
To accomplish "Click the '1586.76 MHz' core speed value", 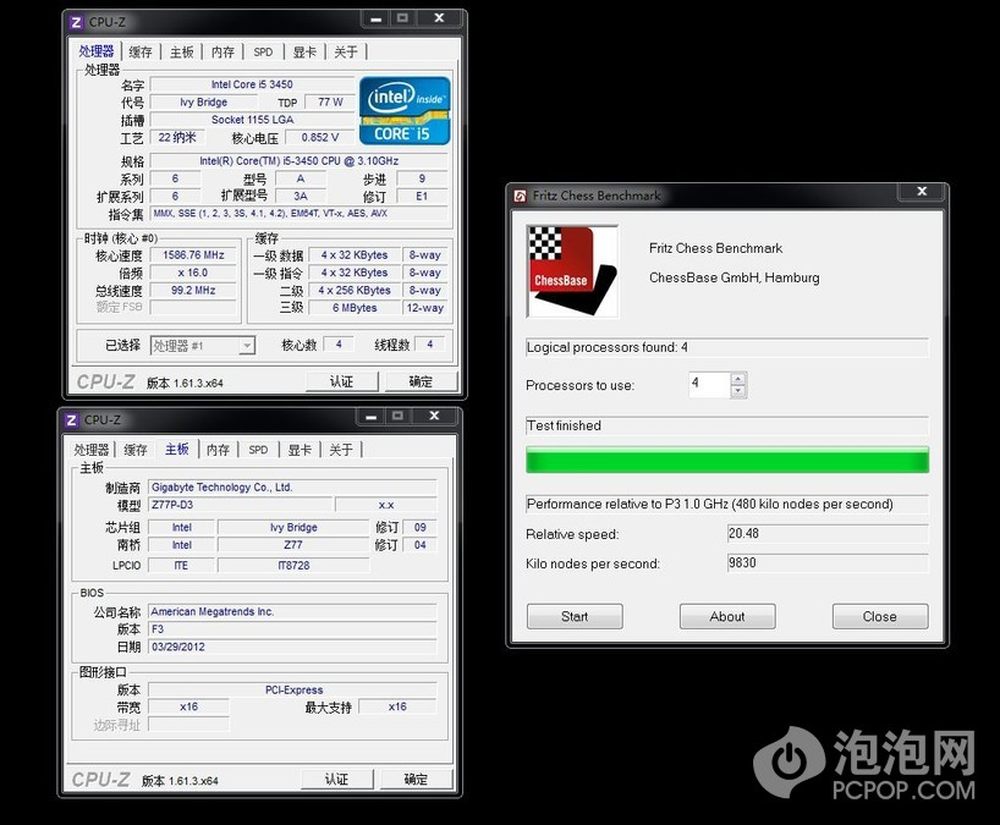I will (193, 255).
